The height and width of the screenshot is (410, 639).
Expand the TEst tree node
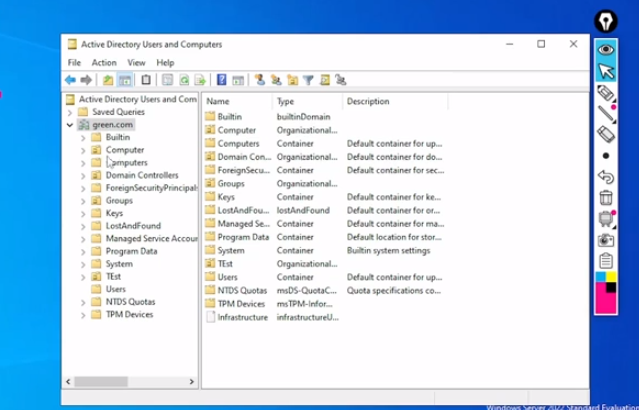point(83,277)
